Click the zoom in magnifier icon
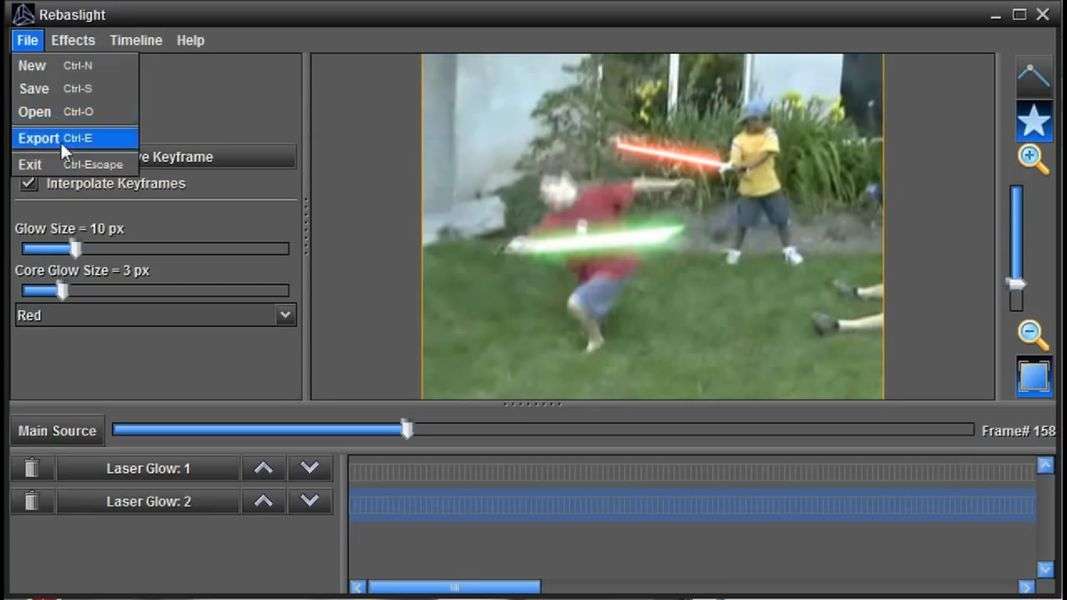This screenshot has height=600, width=1067. 1033,159
